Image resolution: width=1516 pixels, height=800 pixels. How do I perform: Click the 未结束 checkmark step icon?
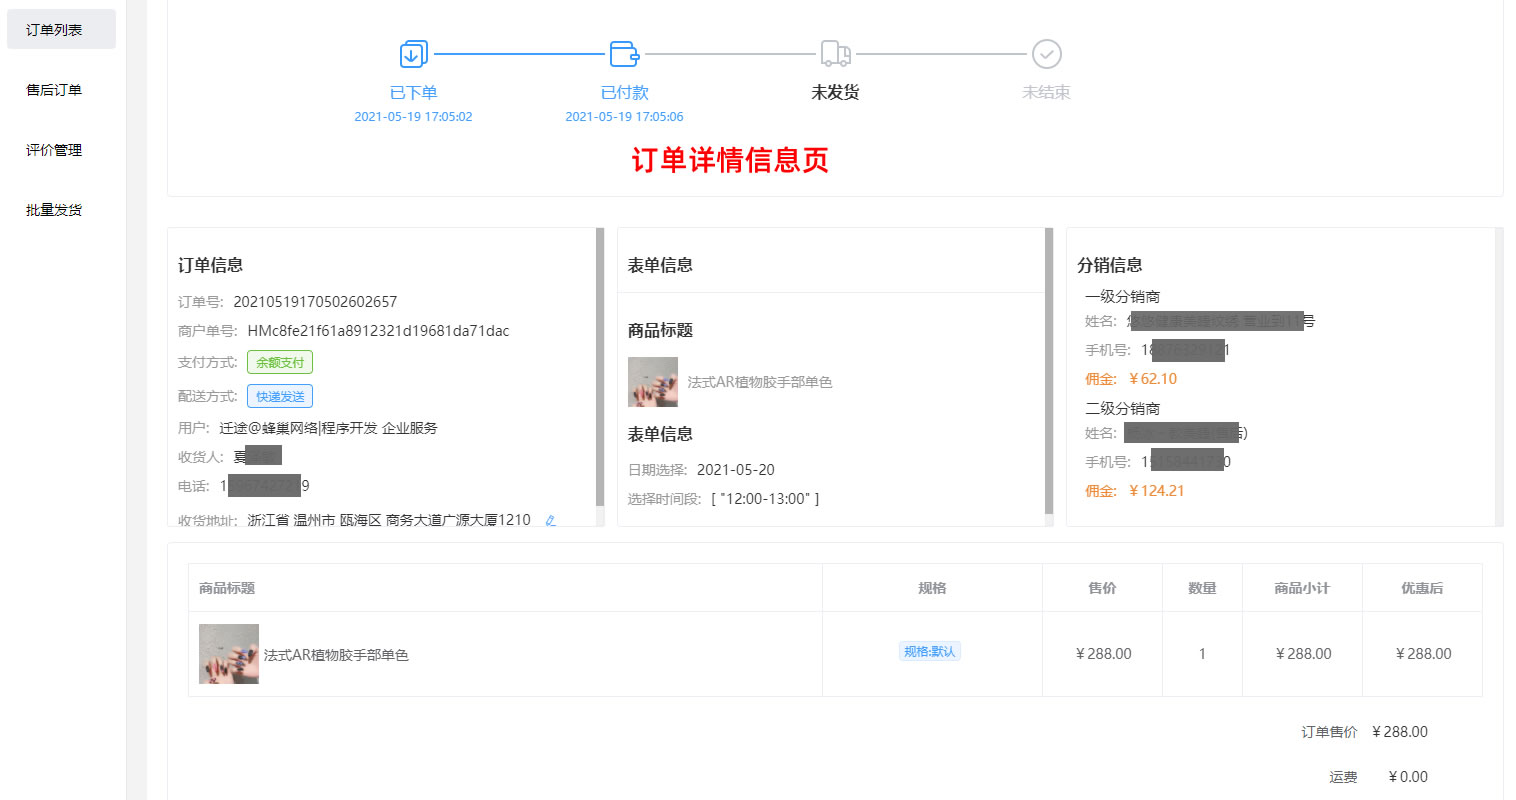[1046, 54]
